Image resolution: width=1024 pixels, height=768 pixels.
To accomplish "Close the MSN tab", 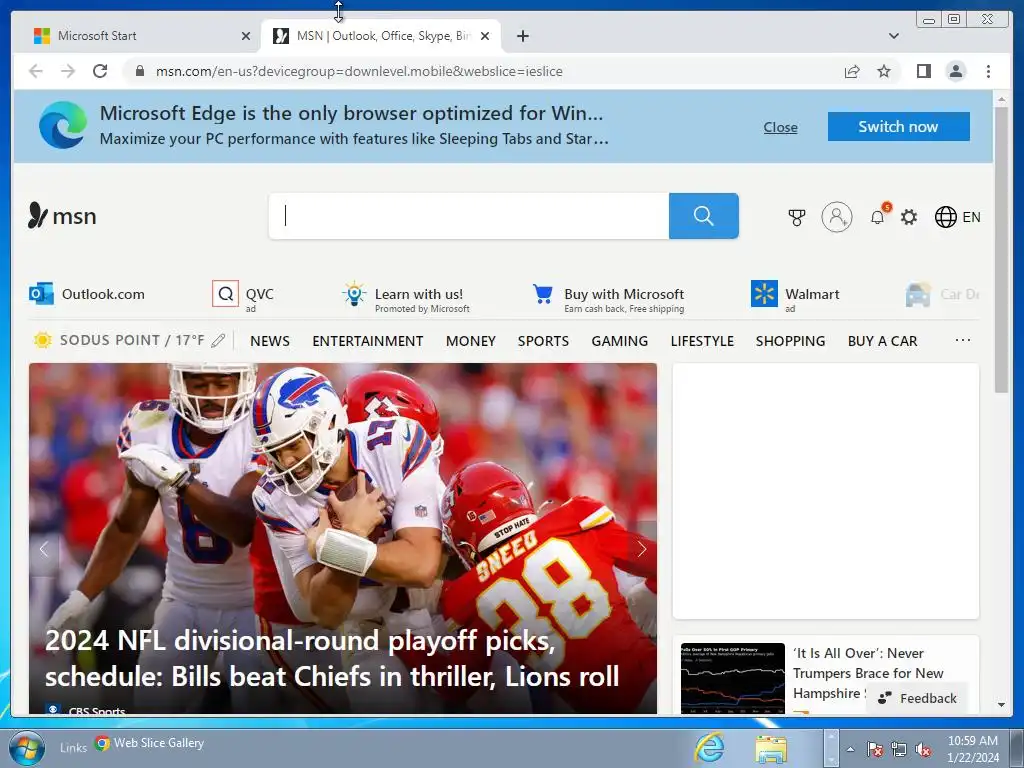I will click(485, 37).
